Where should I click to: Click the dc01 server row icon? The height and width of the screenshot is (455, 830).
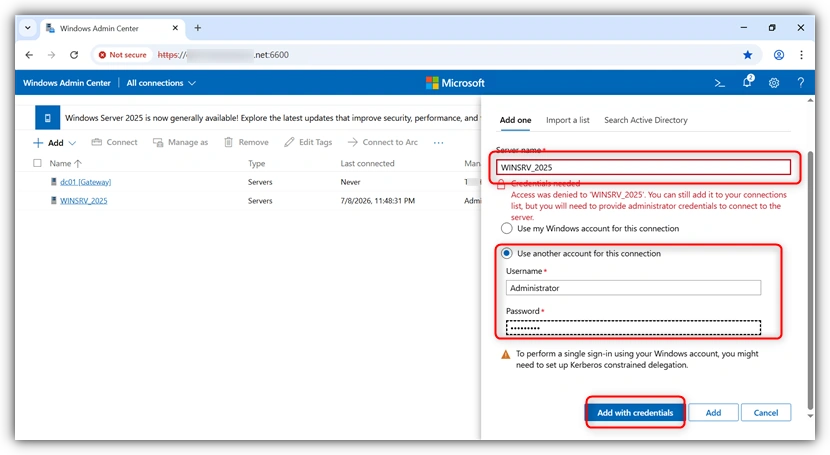pos(53,181)
